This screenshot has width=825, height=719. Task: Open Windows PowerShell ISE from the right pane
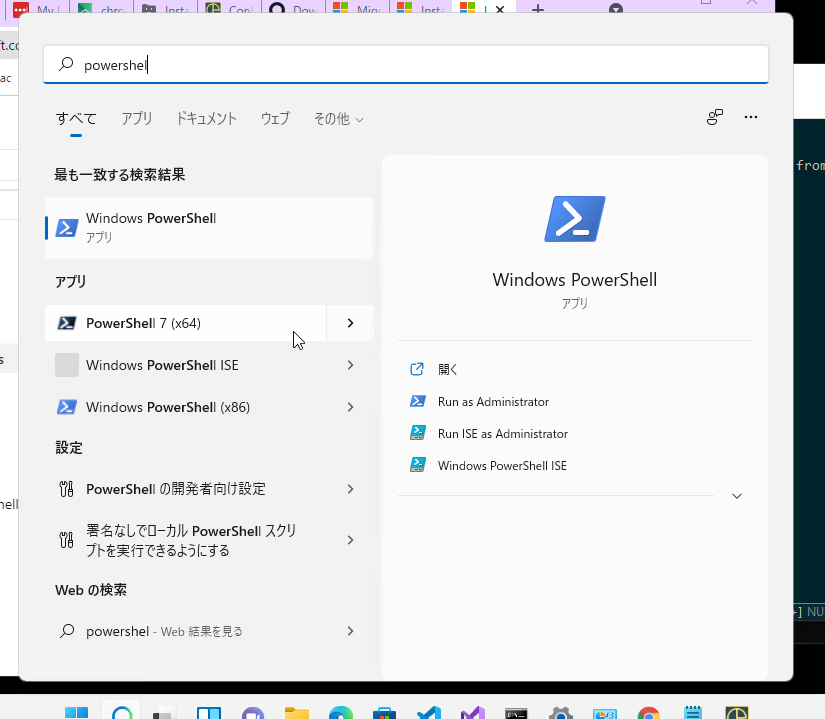pos(501,466)
